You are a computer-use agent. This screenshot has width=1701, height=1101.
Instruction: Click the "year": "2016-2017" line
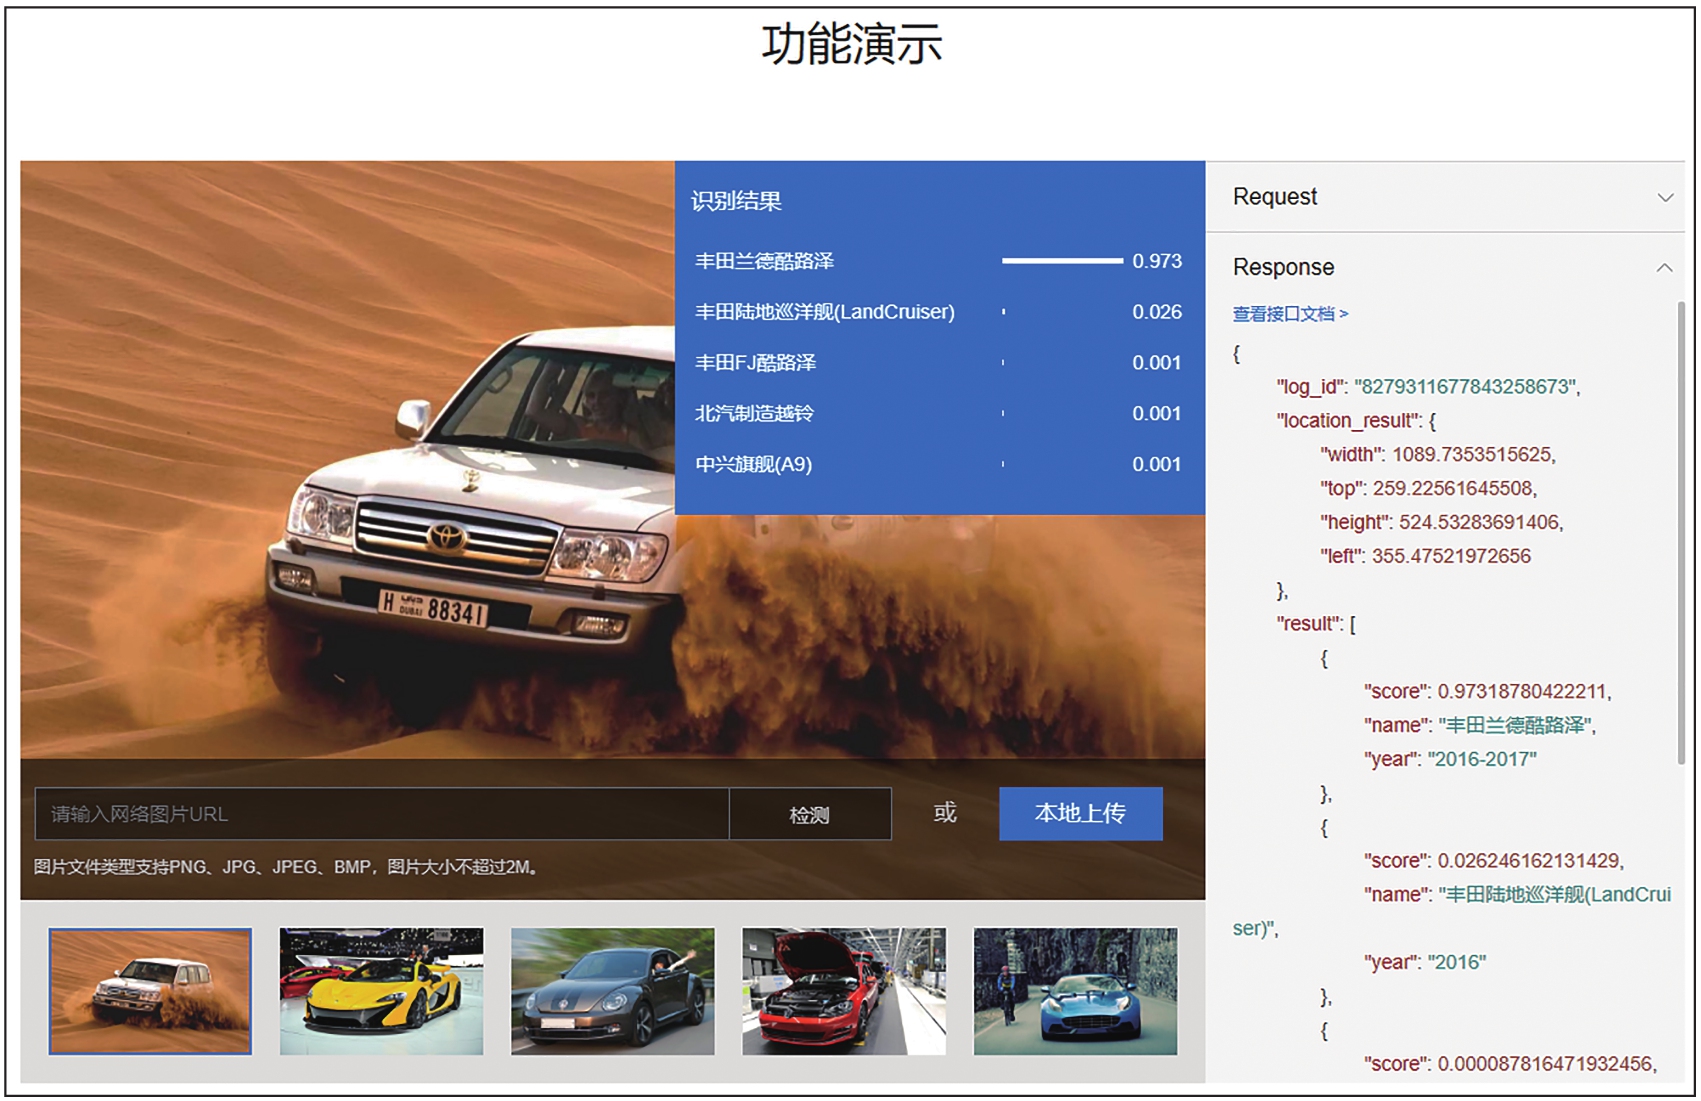(1450, 759)
